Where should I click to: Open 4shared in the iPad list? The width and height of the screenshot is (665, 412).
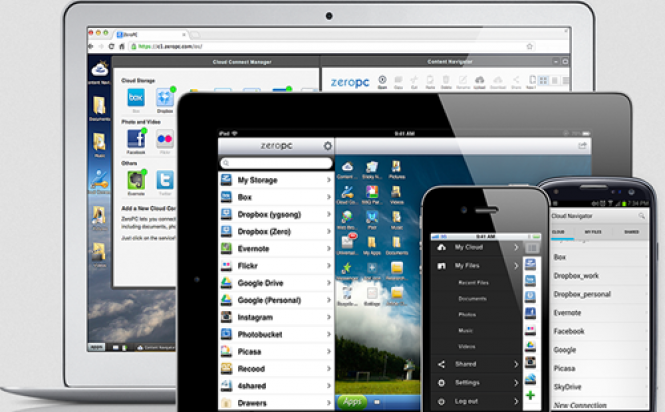pyautogui.click(x=276, y=386)
